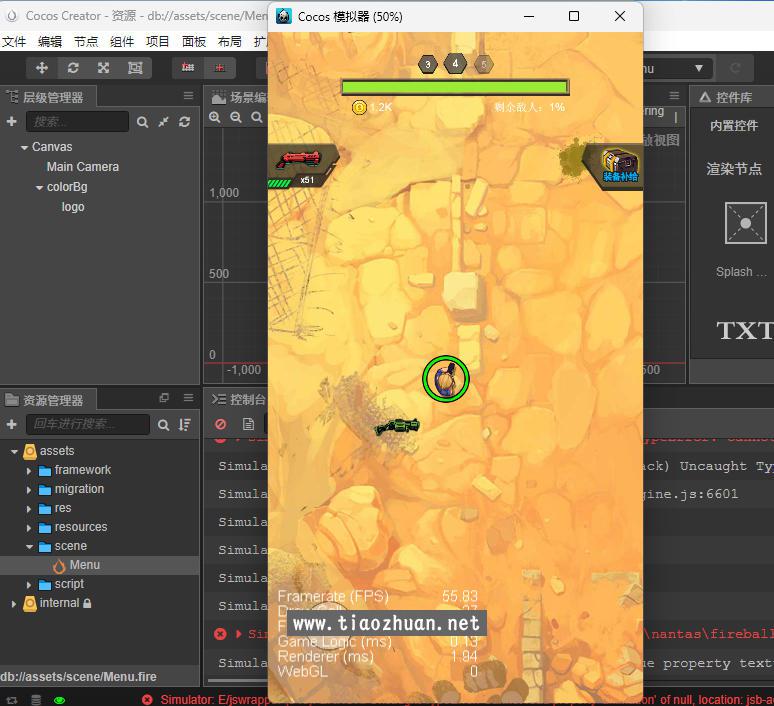Expand the res folder
The width and height of the screenshot is (774, 706).
[x=29, y=509]
